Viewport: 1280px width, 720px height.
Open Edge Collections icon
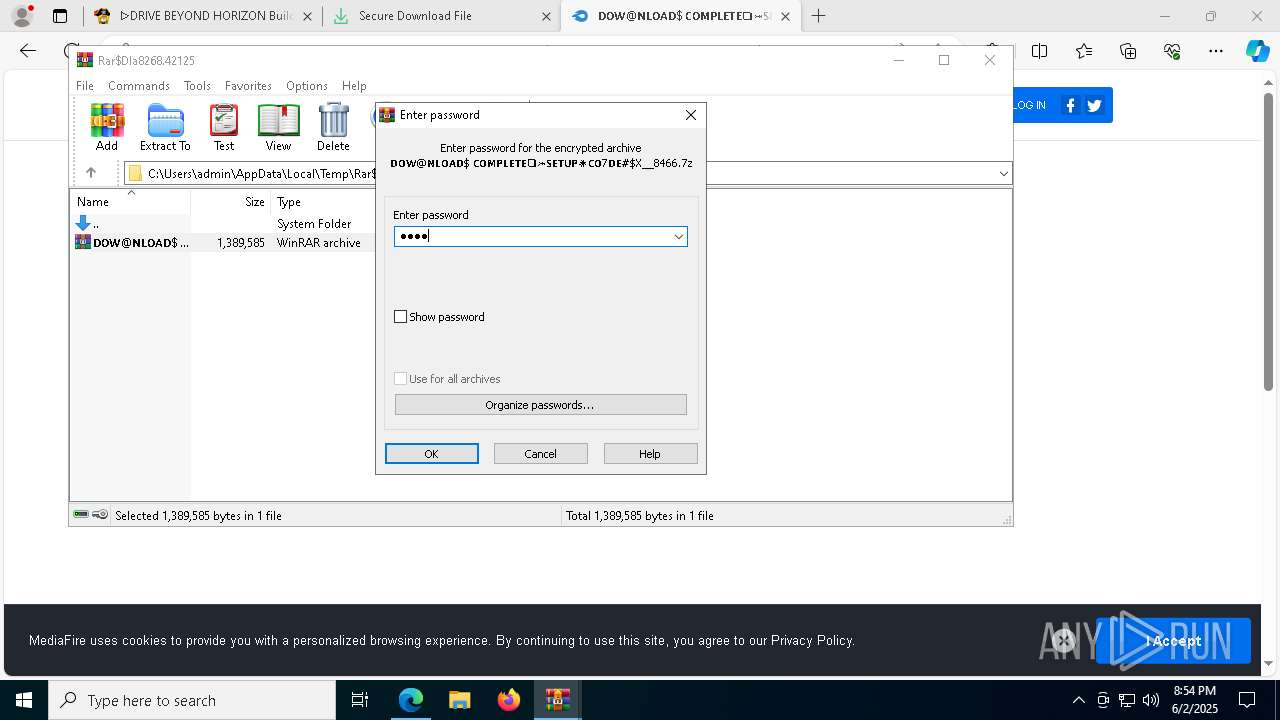click(x=1128, y=51)
